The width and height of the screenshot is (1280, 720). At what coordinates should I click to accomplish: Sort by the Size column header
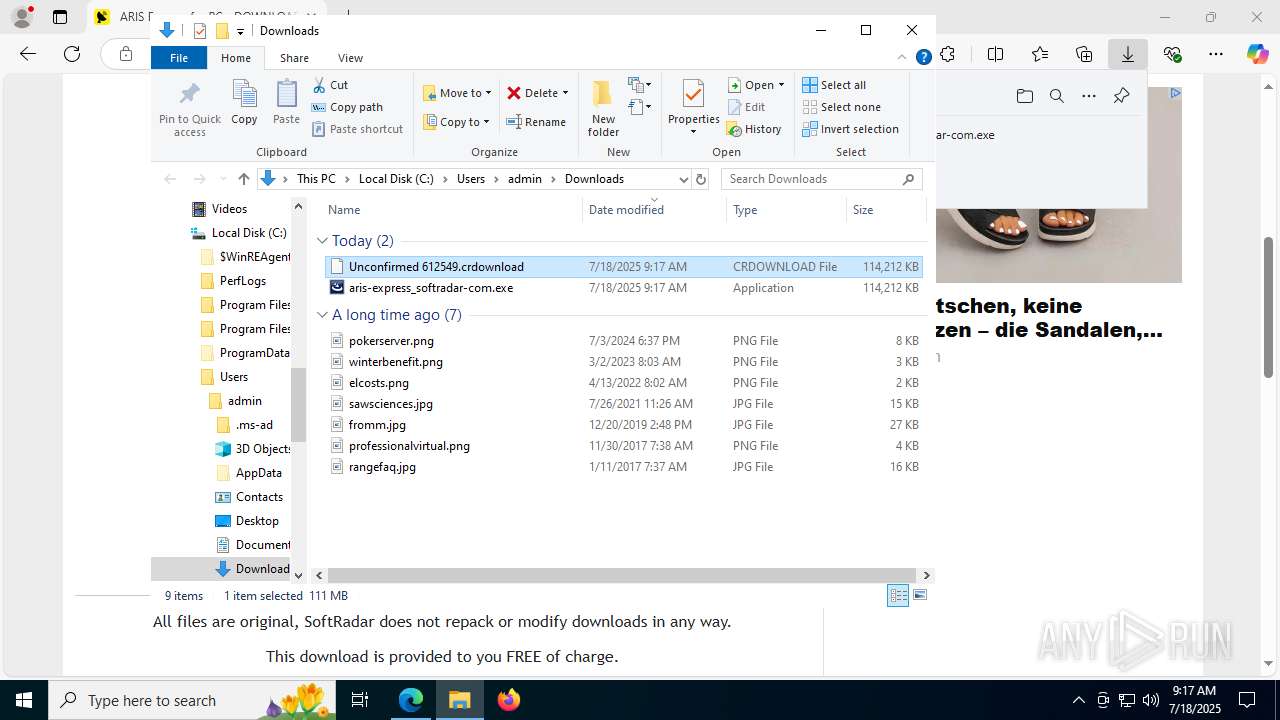click(x=863, y=210)
